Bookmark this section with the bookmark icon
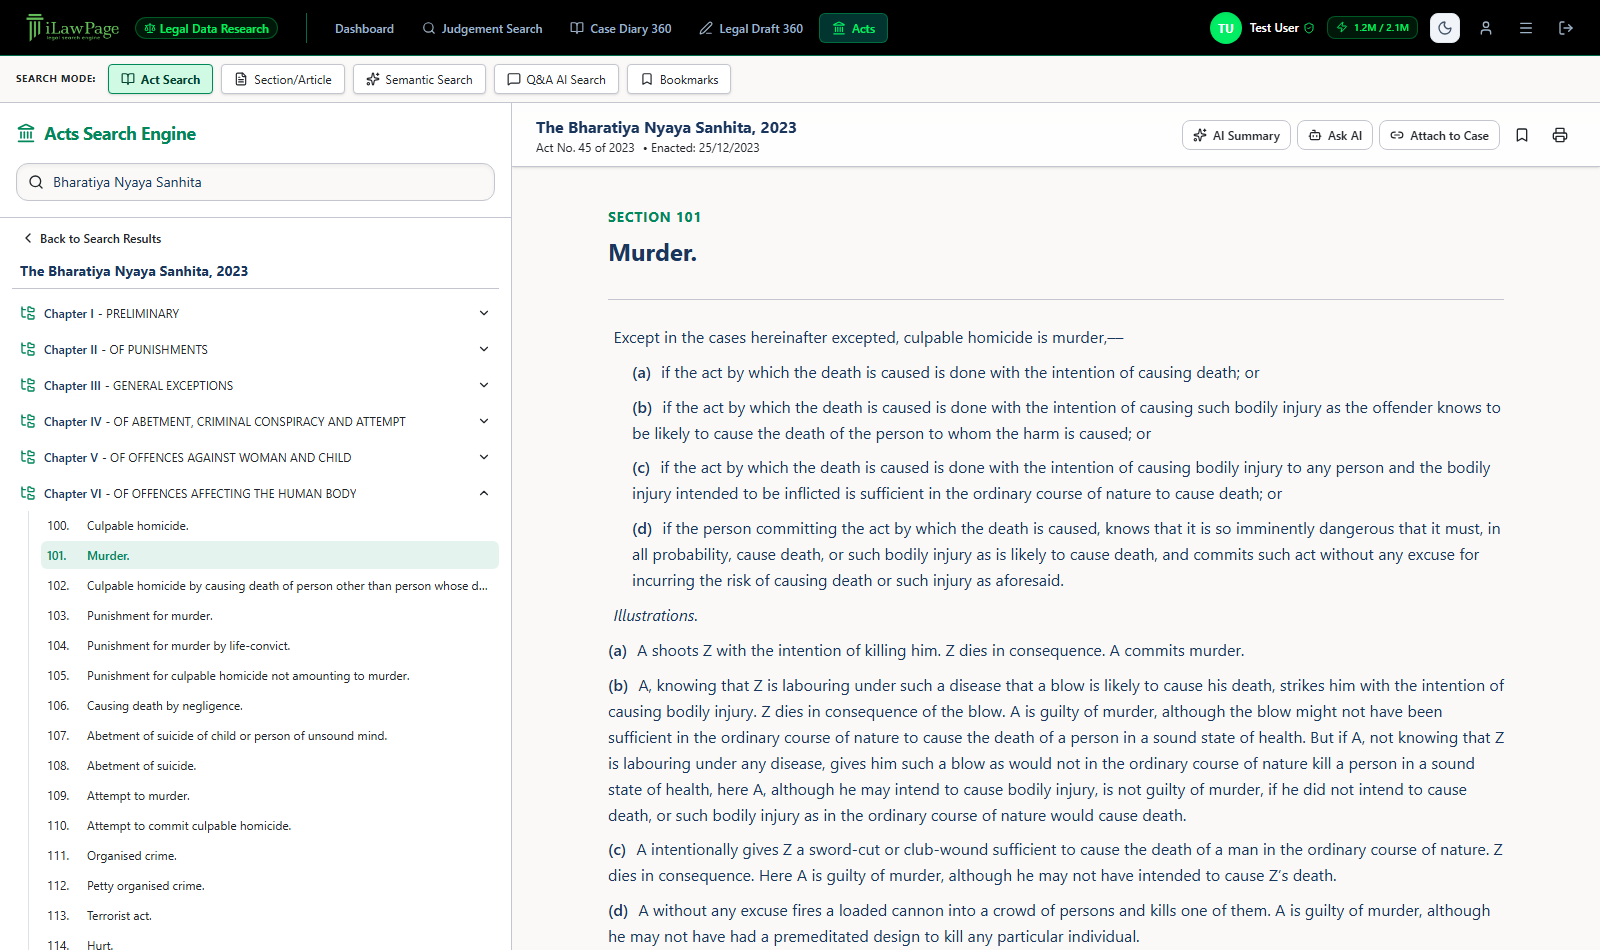 tap(1522, 135)
